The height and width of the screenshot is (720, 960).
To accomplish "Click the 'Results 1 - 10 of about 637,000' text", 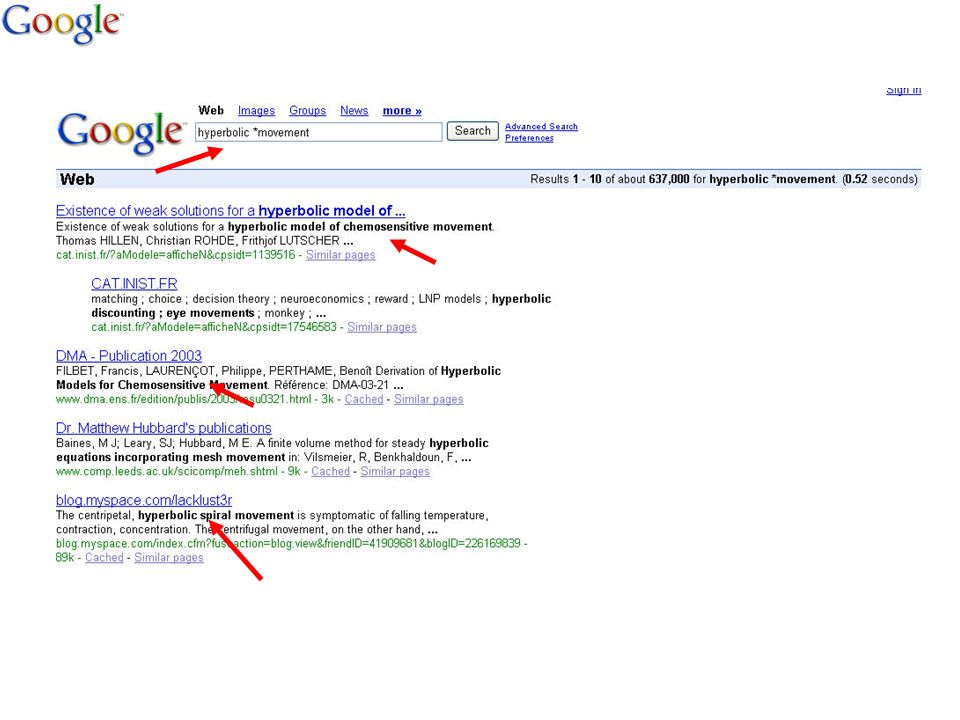I will point(610,179).
